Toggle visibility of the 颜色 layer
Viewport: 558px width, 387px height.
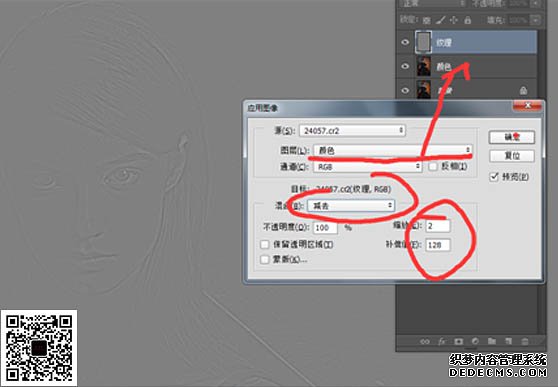(405, 66)
